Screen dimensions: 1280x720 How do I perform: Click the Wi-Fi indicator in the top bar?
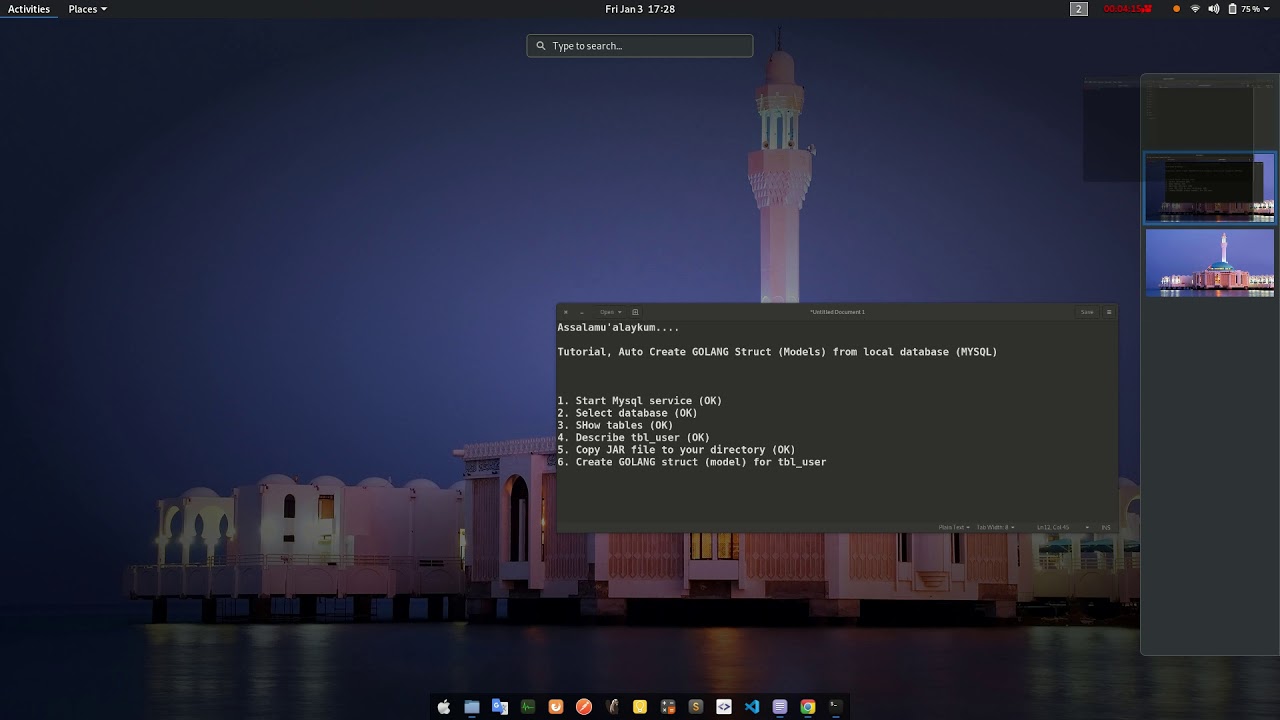(1195, 9)
